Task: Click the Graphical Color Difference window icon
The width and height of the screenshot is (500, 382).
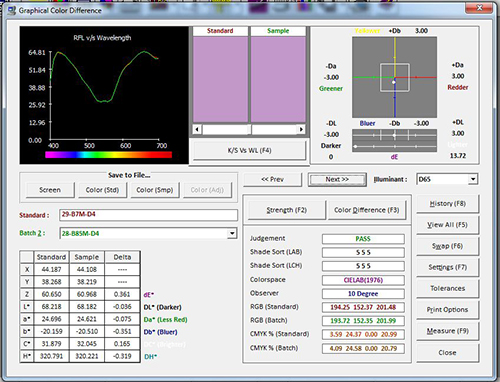Action: click(x=12, y=10)
